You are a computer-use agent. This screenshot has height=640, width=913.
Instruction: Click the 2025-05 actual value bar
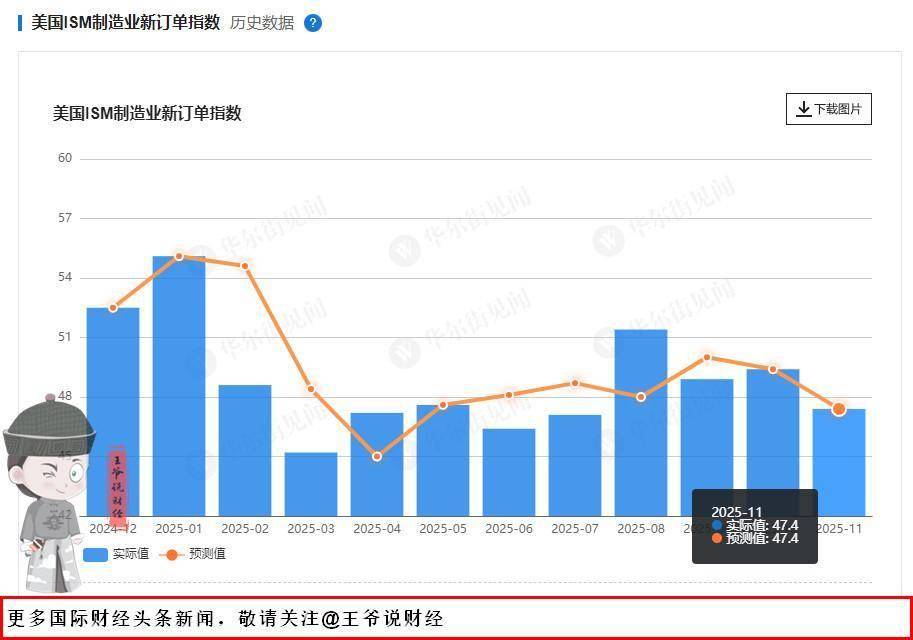443,460
